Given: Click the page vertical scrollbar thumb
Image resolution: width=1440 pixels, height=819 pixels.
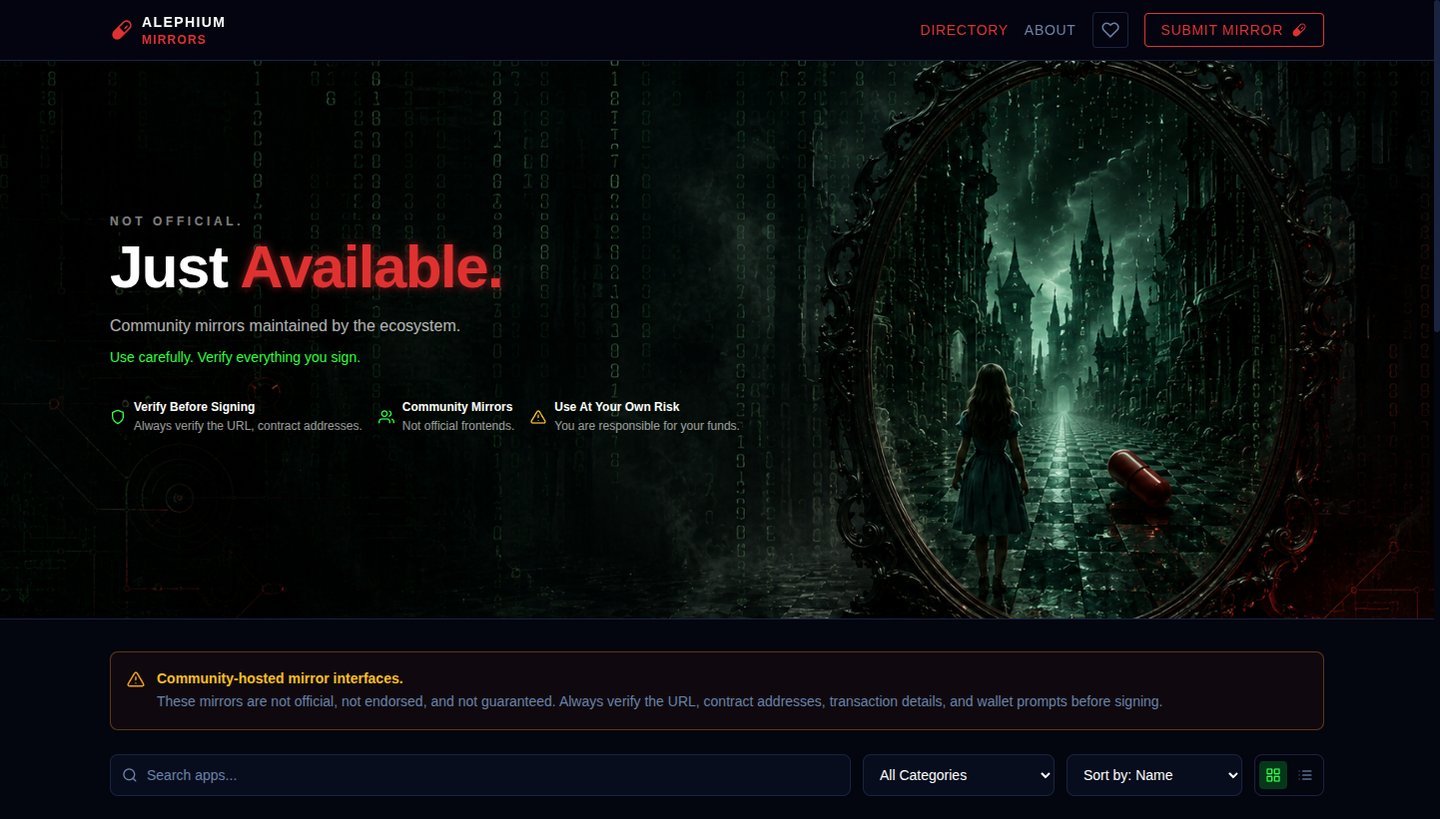Looking at the screenshot, I should pyautogui.click(x=1436, y=165).
